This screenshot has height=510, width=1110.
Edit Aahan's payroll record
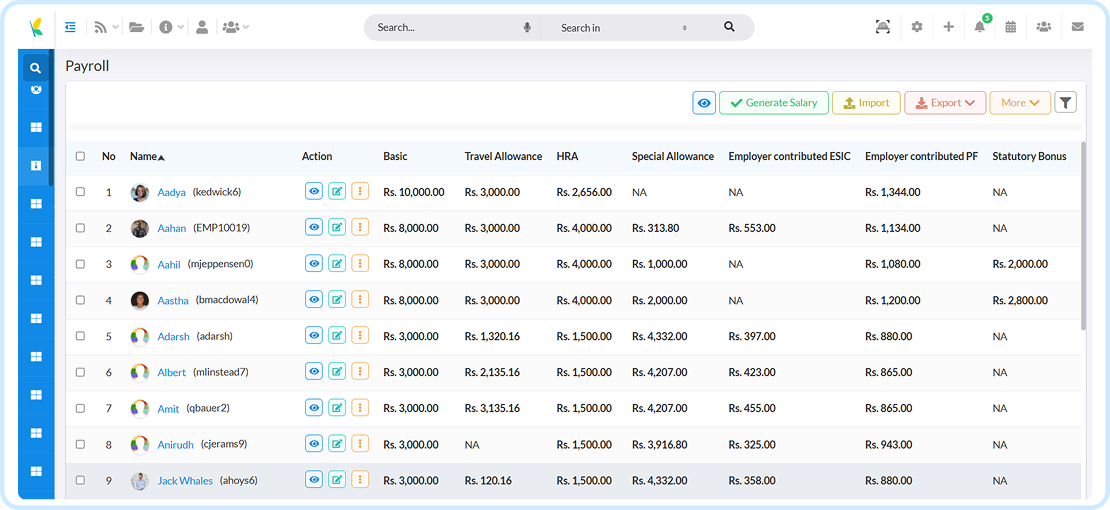coord(337,228)
